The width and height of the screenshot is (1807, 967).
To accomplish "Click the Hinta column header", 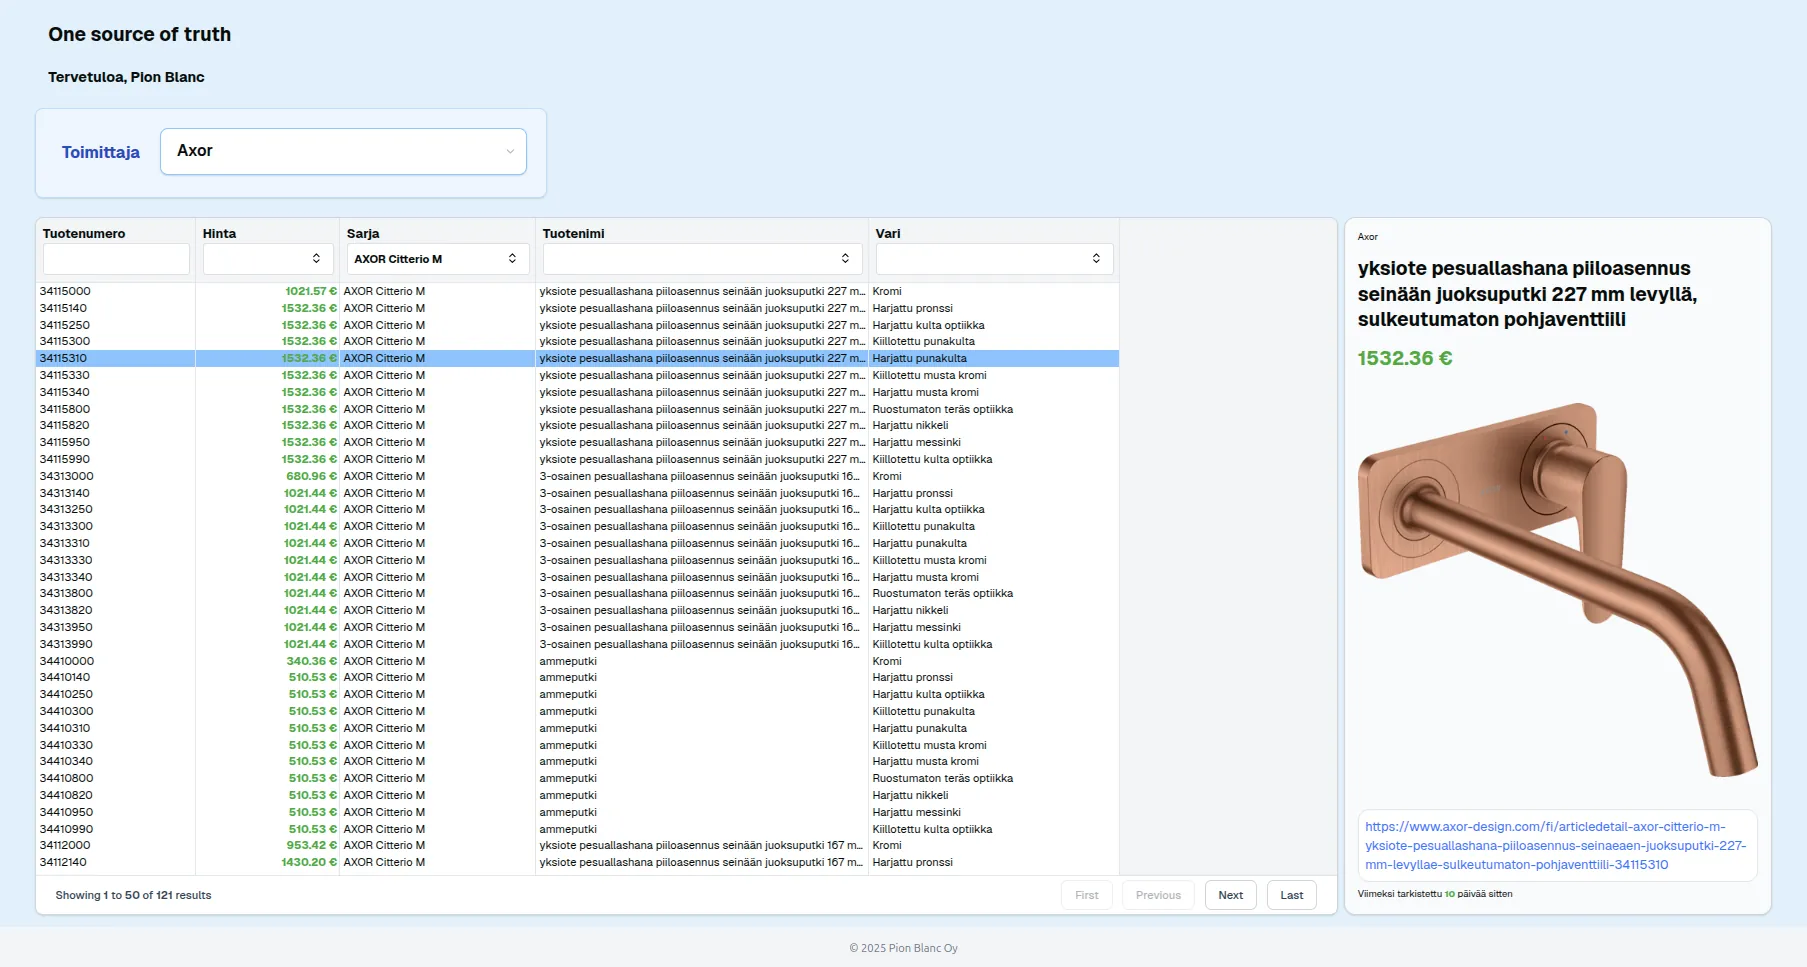I will tap(220, 234).
